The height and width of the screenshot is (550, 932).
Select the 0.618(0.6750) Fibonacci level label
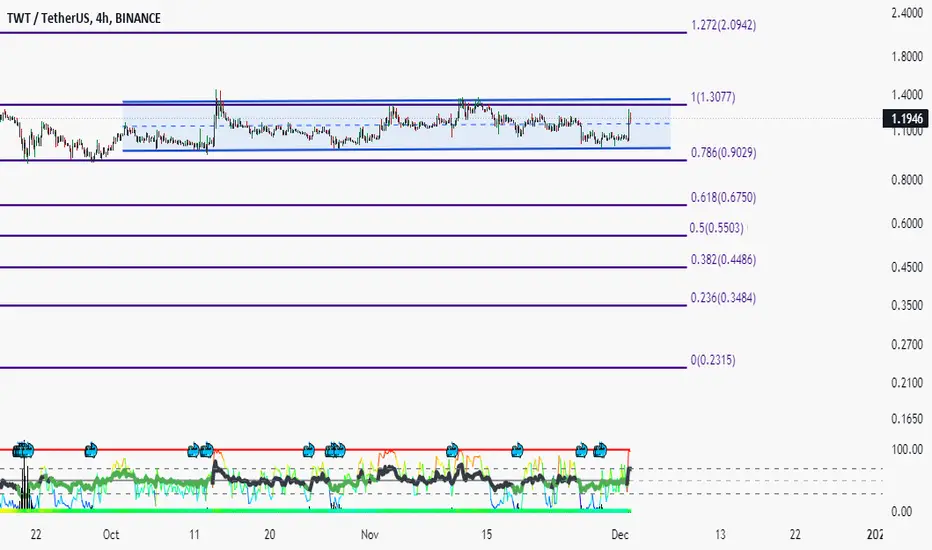(723, 197)
